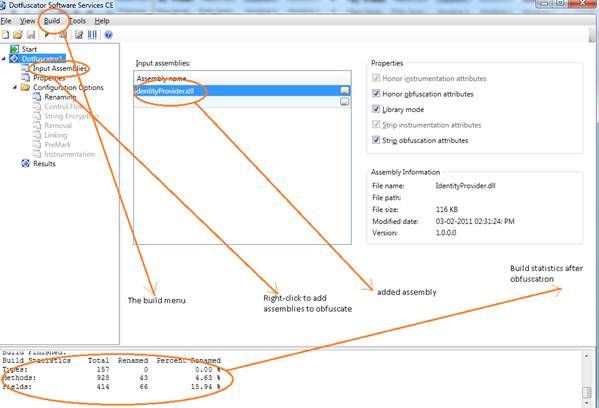Click the Results globe icon in tree

[26, 164]
